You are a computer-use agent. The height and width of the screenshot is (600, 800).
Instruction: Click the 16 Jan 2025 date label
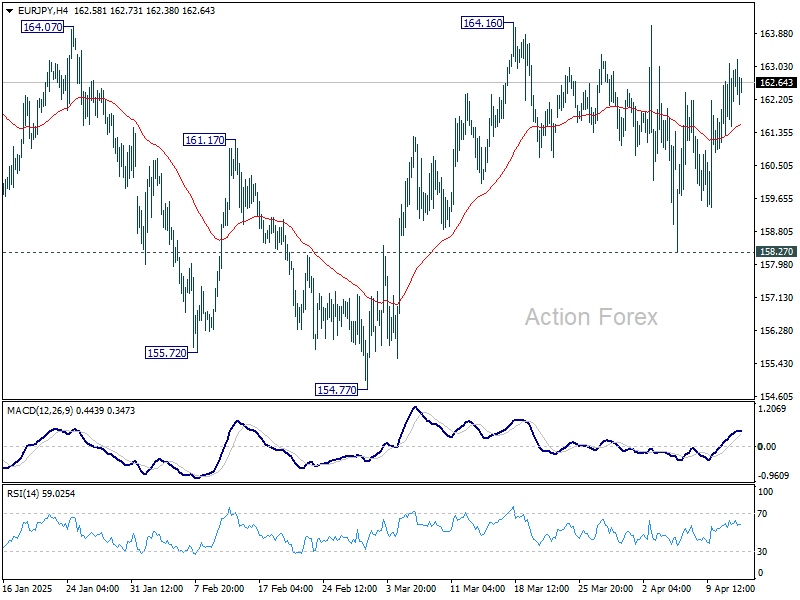pyautogui.click(x=28, y=589)
